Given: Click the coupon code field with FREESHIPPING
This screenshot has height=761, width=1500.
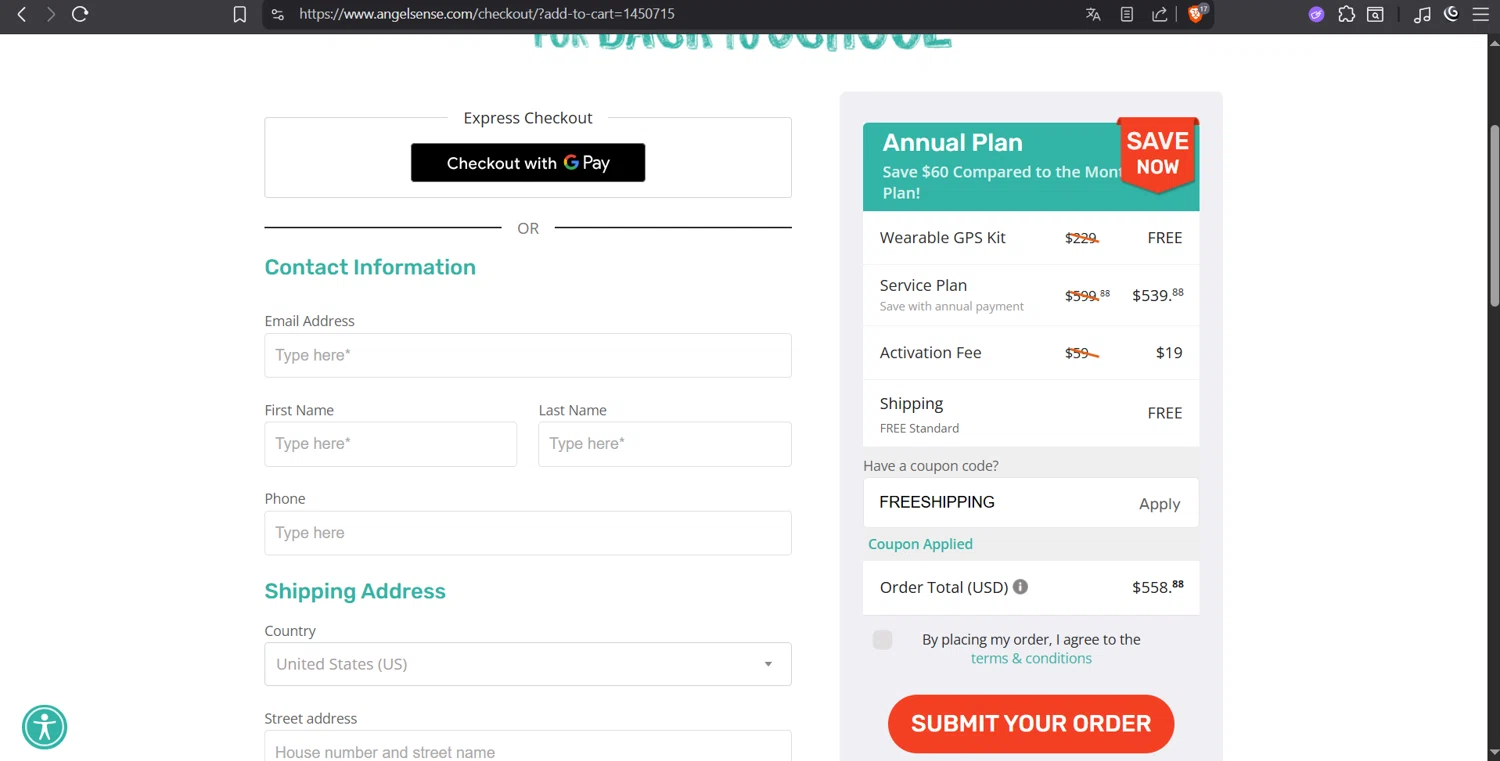Looking at the screenshot, I should [995, 502].
